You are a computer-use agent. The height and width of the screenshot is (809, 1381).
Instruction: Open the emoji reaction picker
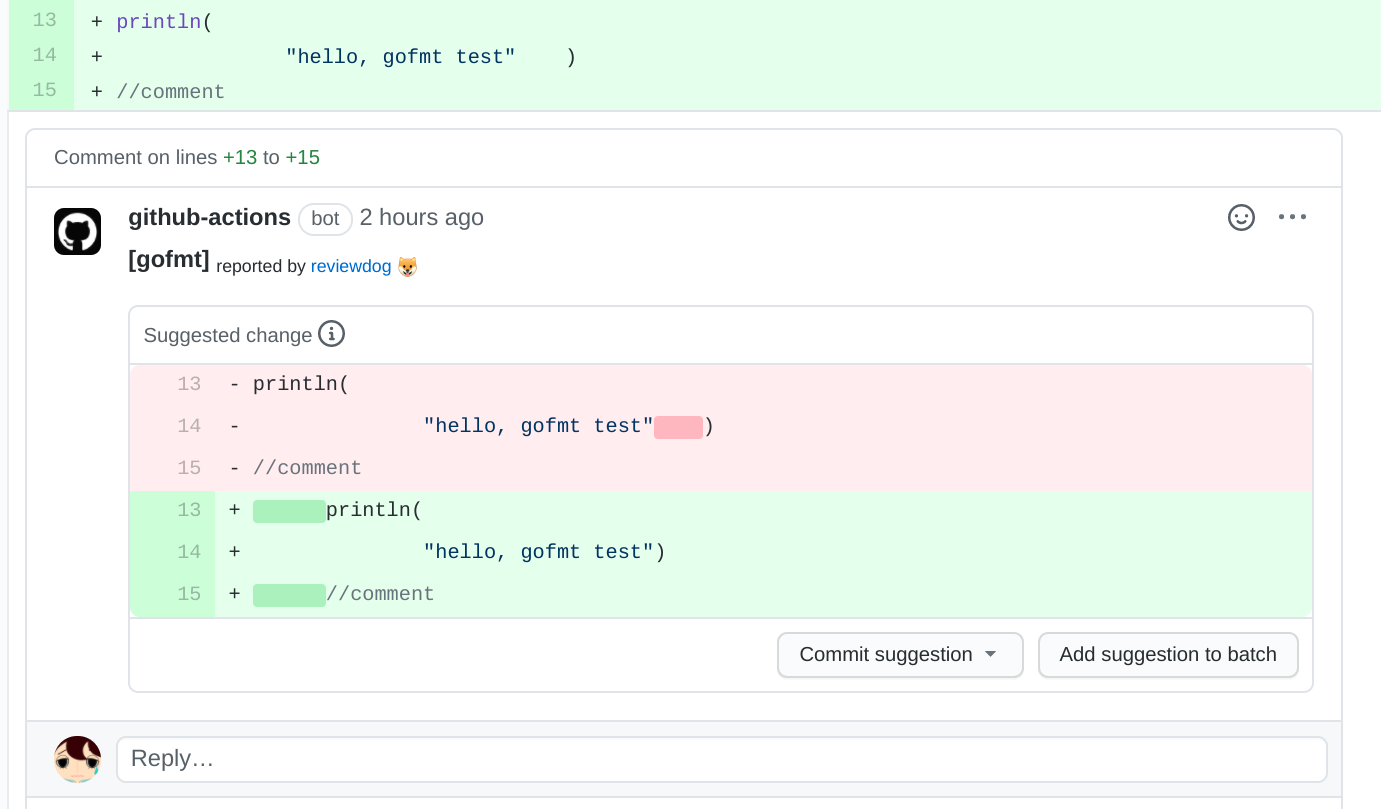pos(1241,216)
